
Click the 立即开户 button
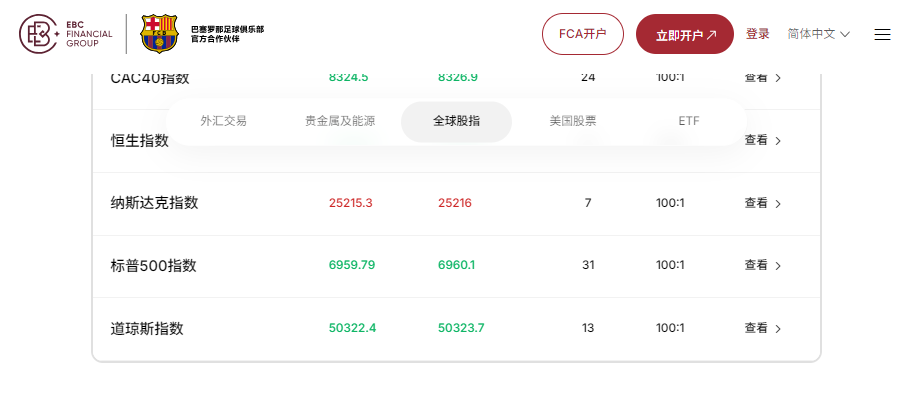point(685,35)
